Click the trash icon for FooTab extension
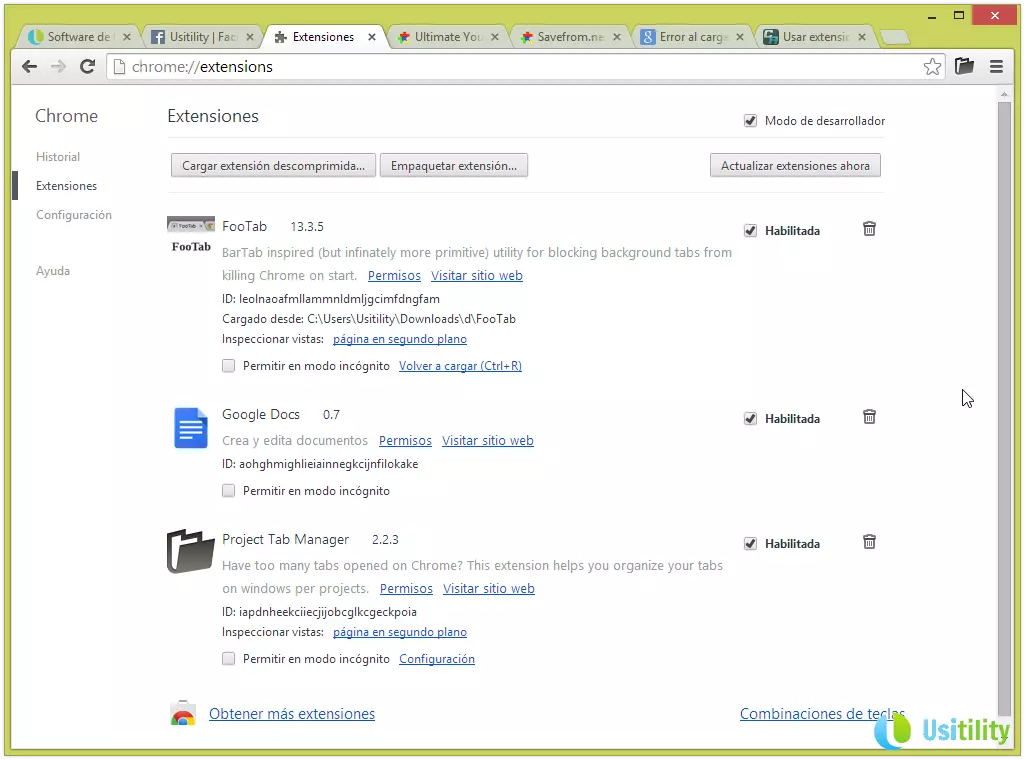This screenshot has height=760, width=1026. [x=869, y=229]
